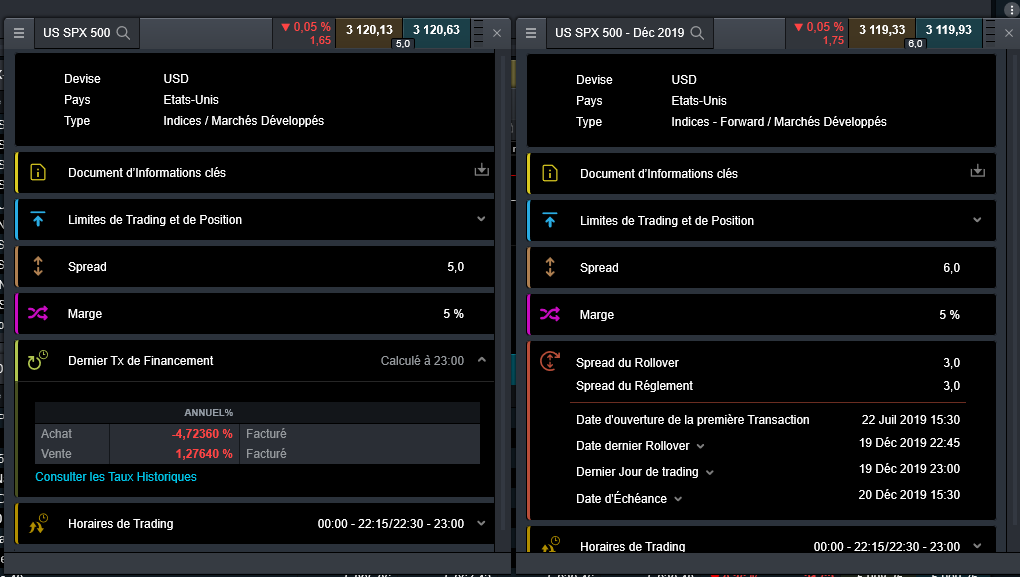Click Calculé à 23:00 text
The width and height of the screenshot is (1020, 577).
(422, 360)
